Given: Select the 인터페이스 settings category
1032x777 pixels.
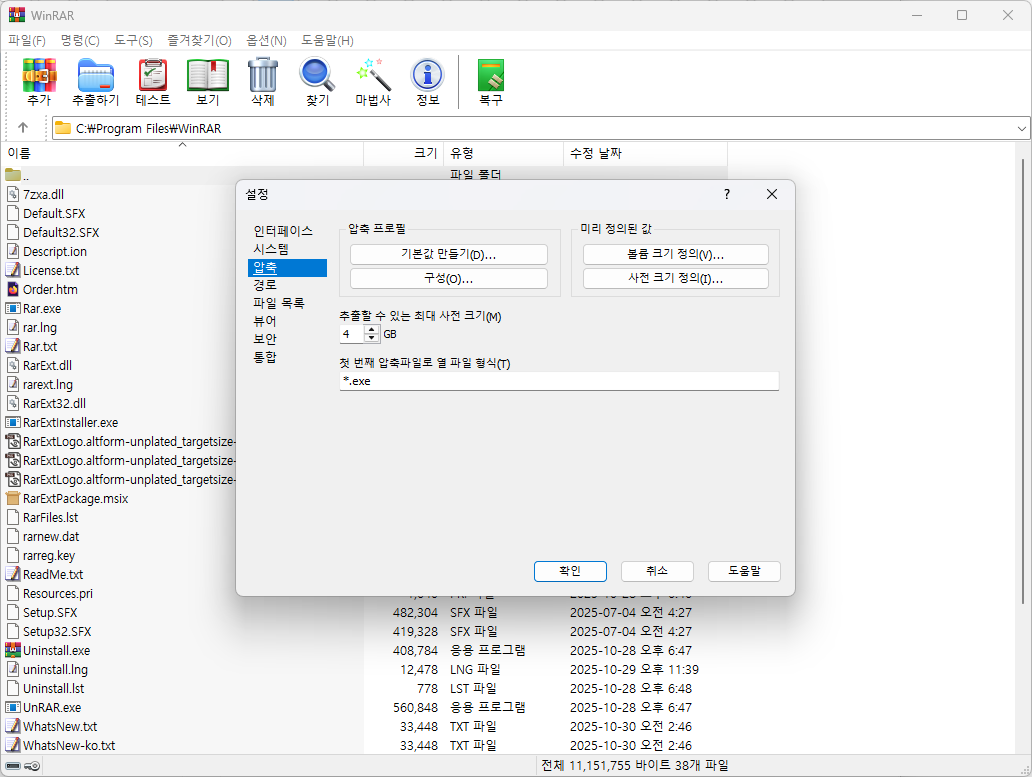Looking at the screenshot, I should tap(283, 231).
